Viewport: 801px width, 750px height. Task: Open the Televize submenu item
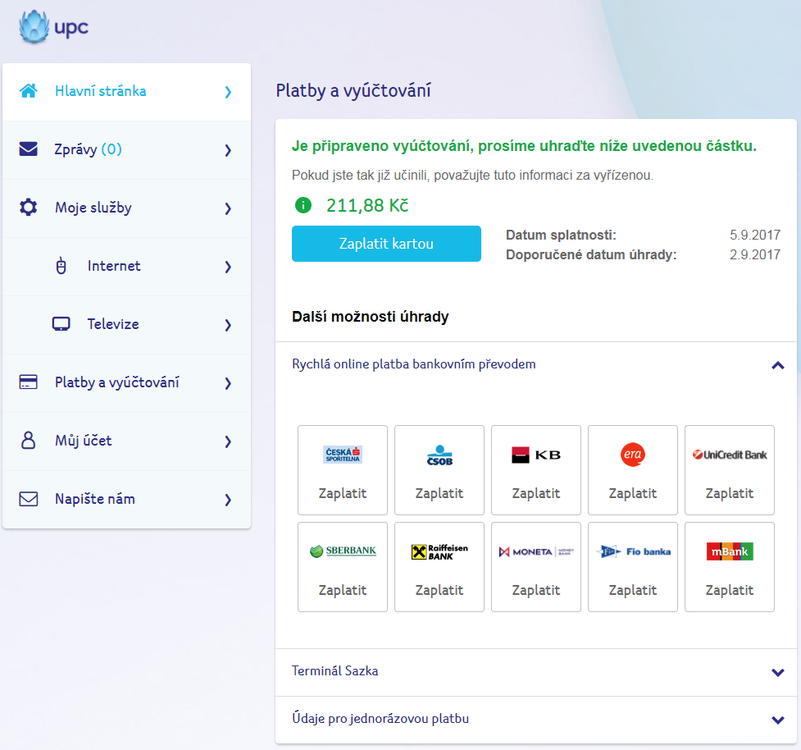127,324
